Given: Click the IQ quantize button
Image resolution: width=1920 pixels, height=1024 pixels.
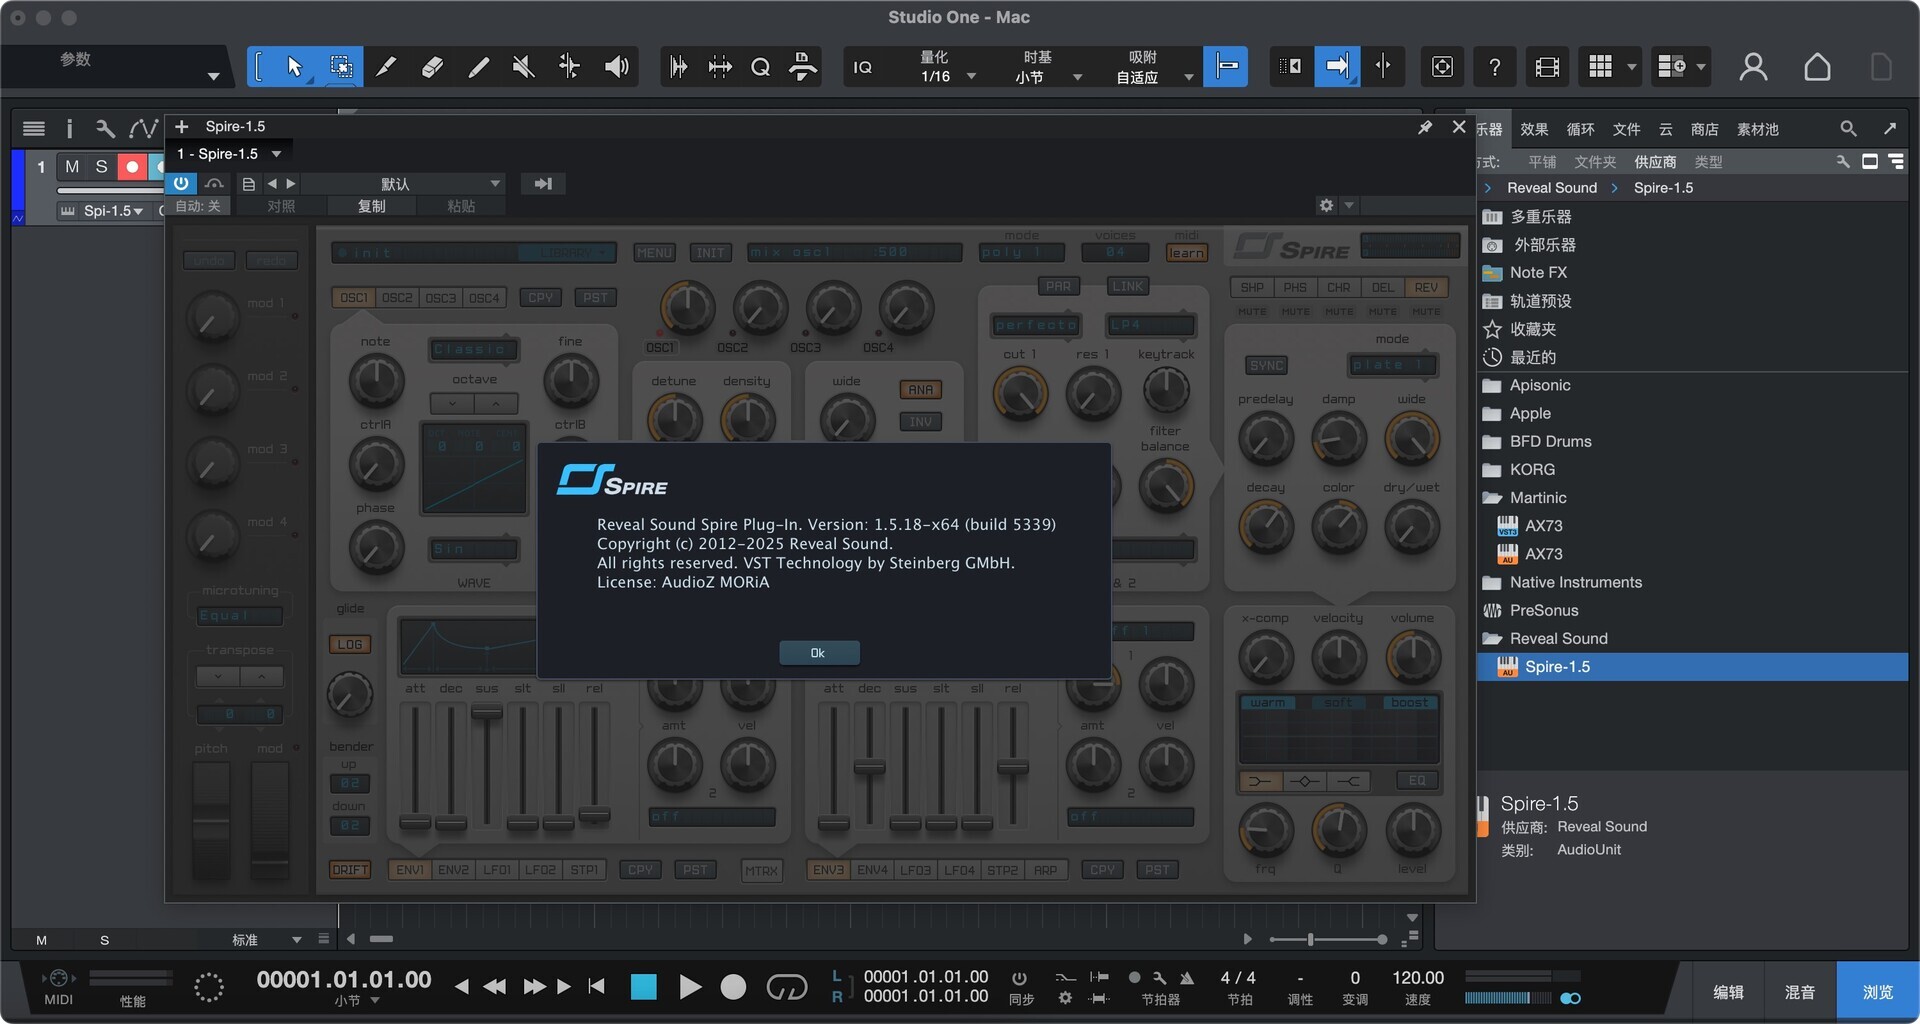Looking at the screenshot, I should click(x=862, y=67).
